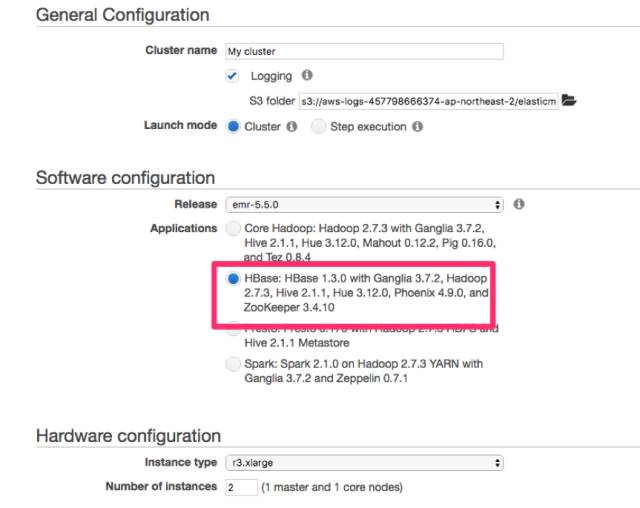The height and width of the screenshot is (508, 640).
Task: Click the Logging label text
Action: (x=271, y=76)
